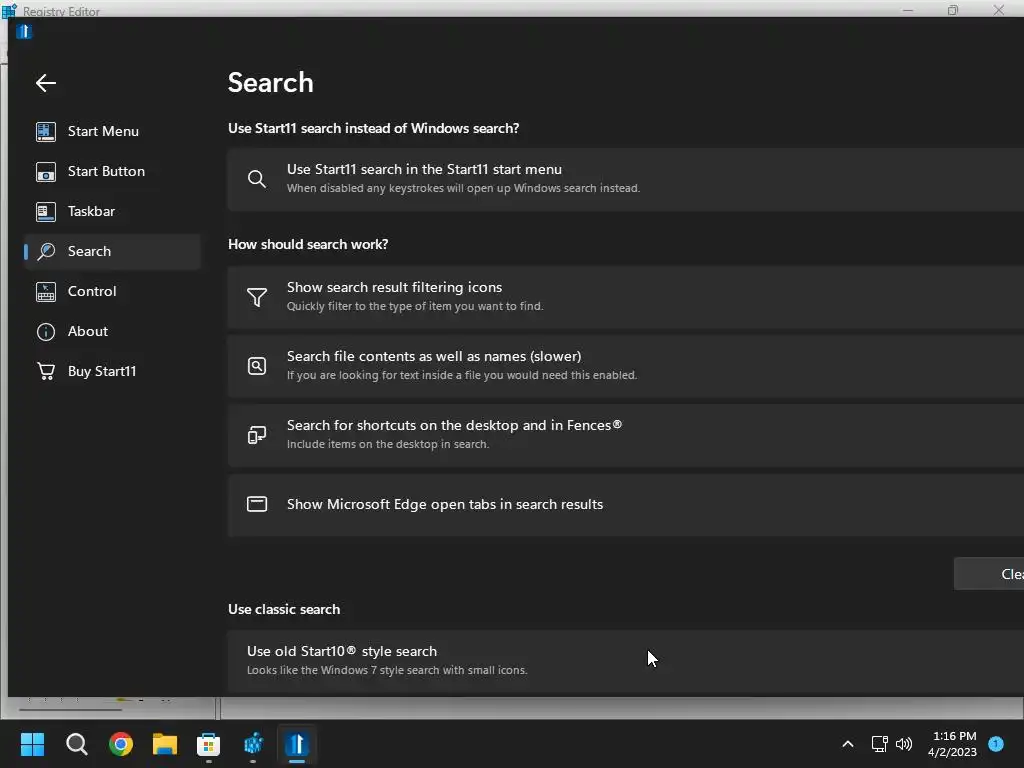
Task: Switch to Registry Editor via its taskbar icon
Action: point(253,744)
